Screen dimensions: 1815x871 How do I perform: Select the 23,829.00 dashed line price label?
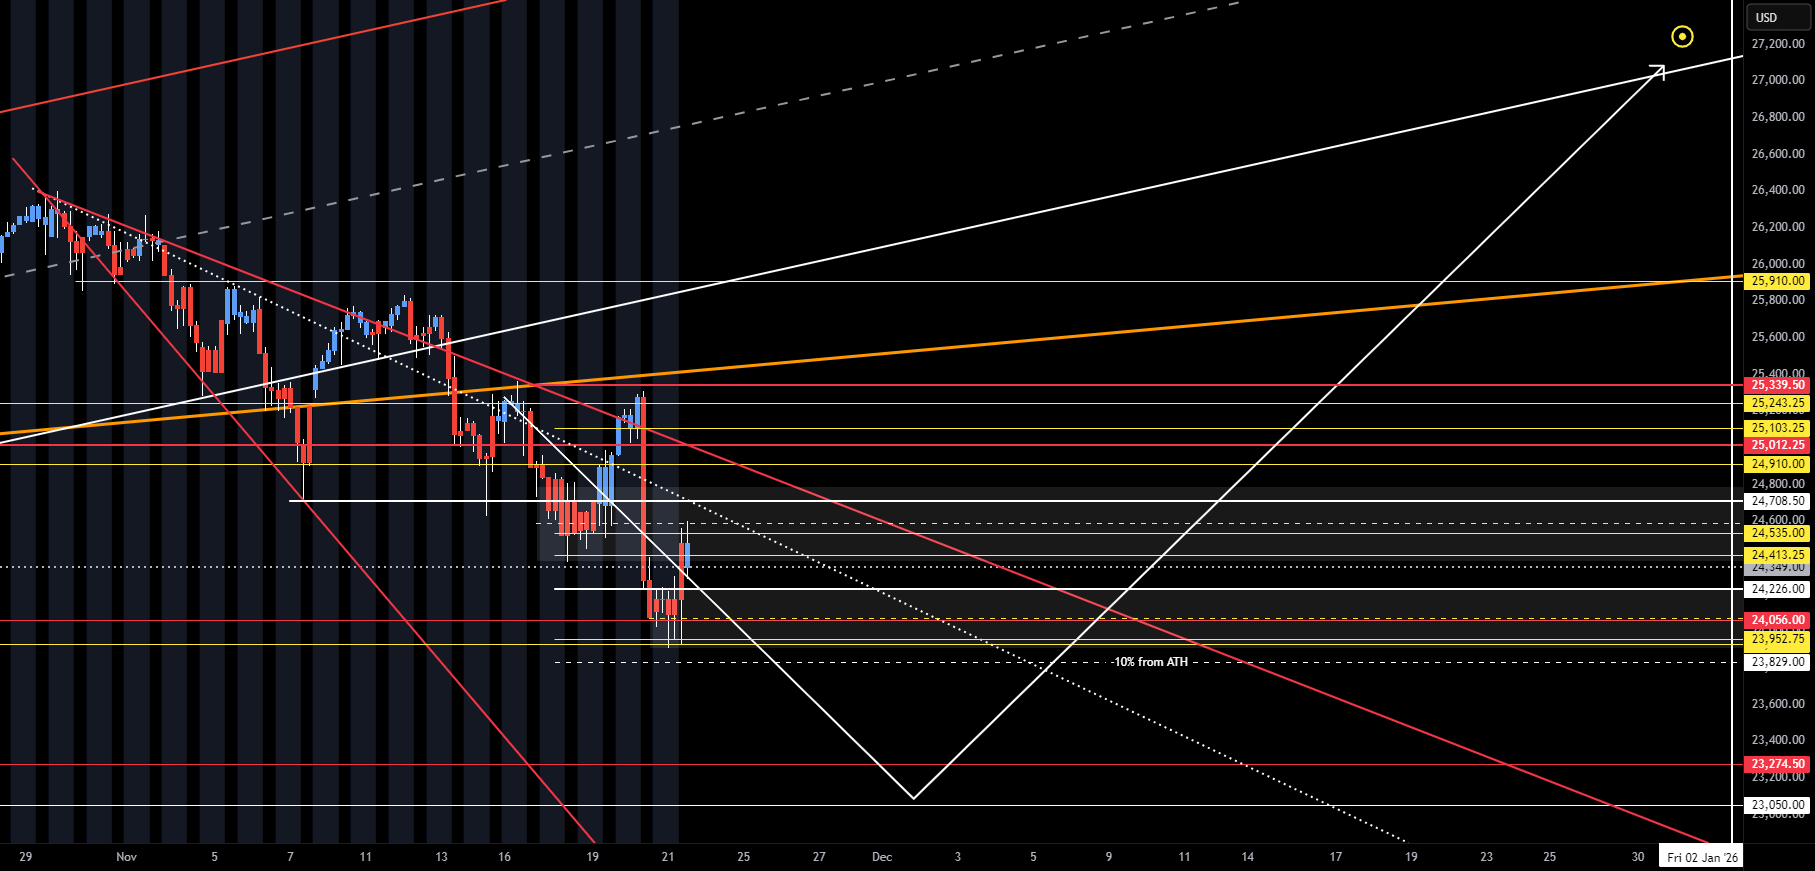pyautogui.click(x=1778, y=662)
